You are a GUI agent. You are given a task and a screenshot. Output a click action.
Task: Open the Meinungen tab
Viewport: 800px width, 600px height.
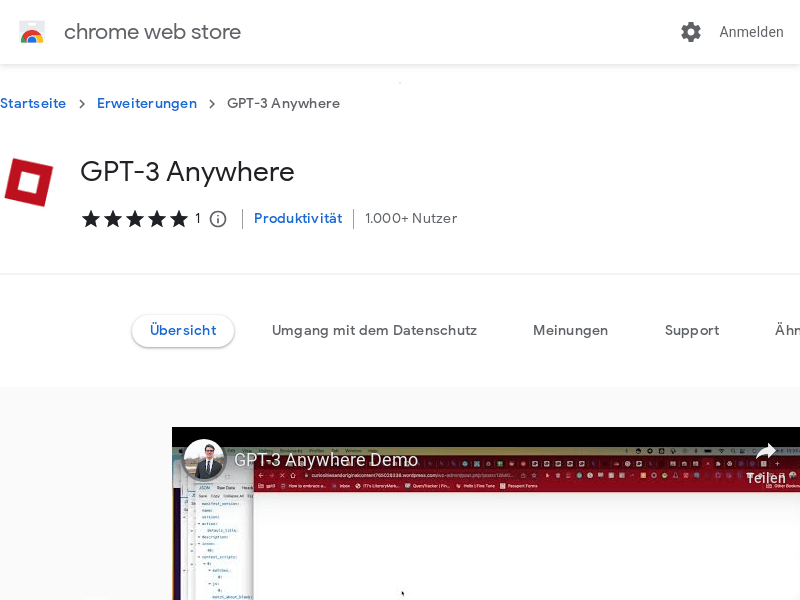(570, 331)
